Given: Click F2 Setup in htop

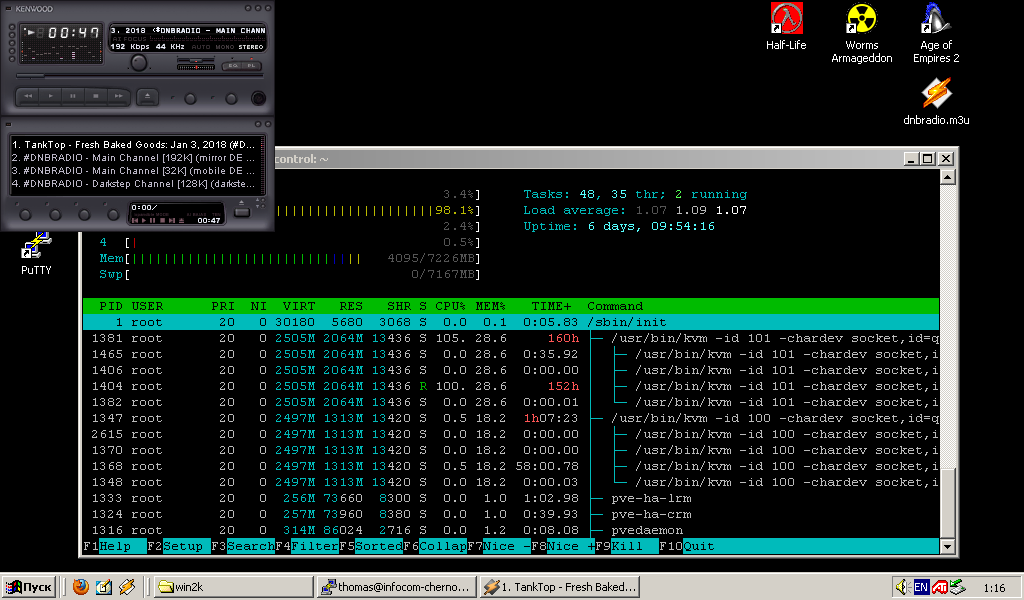Looking at the screenshot, I should 179,546.
